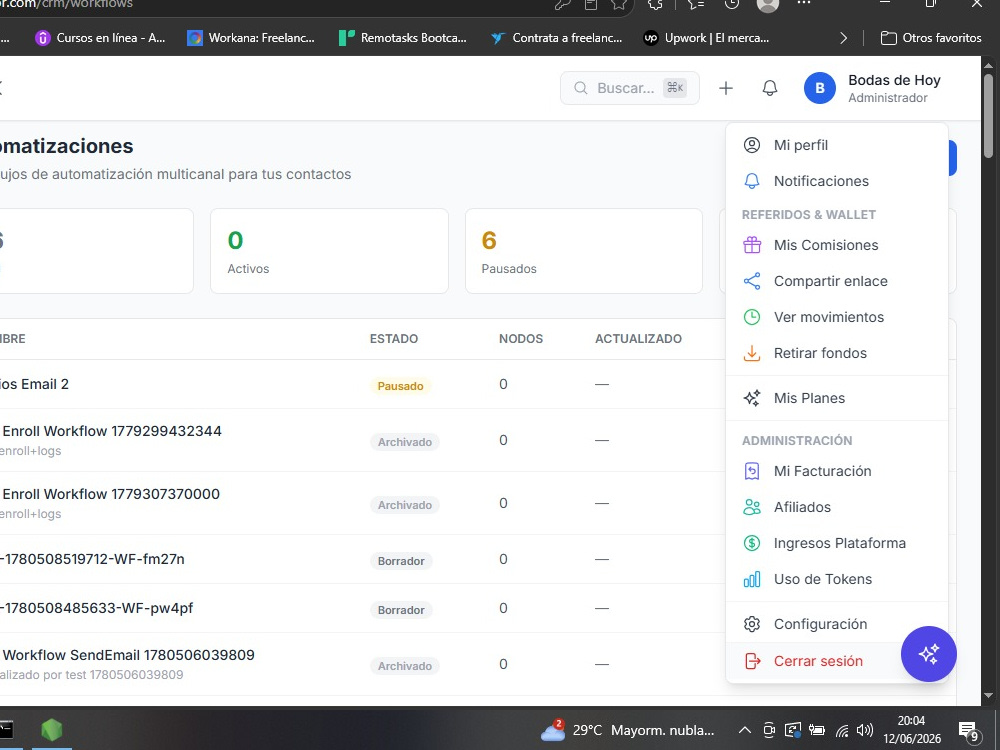Open the Workana bookmark
Viewport: 1000px width, 750px height.
pyautogui.click(x=251, y=38)
